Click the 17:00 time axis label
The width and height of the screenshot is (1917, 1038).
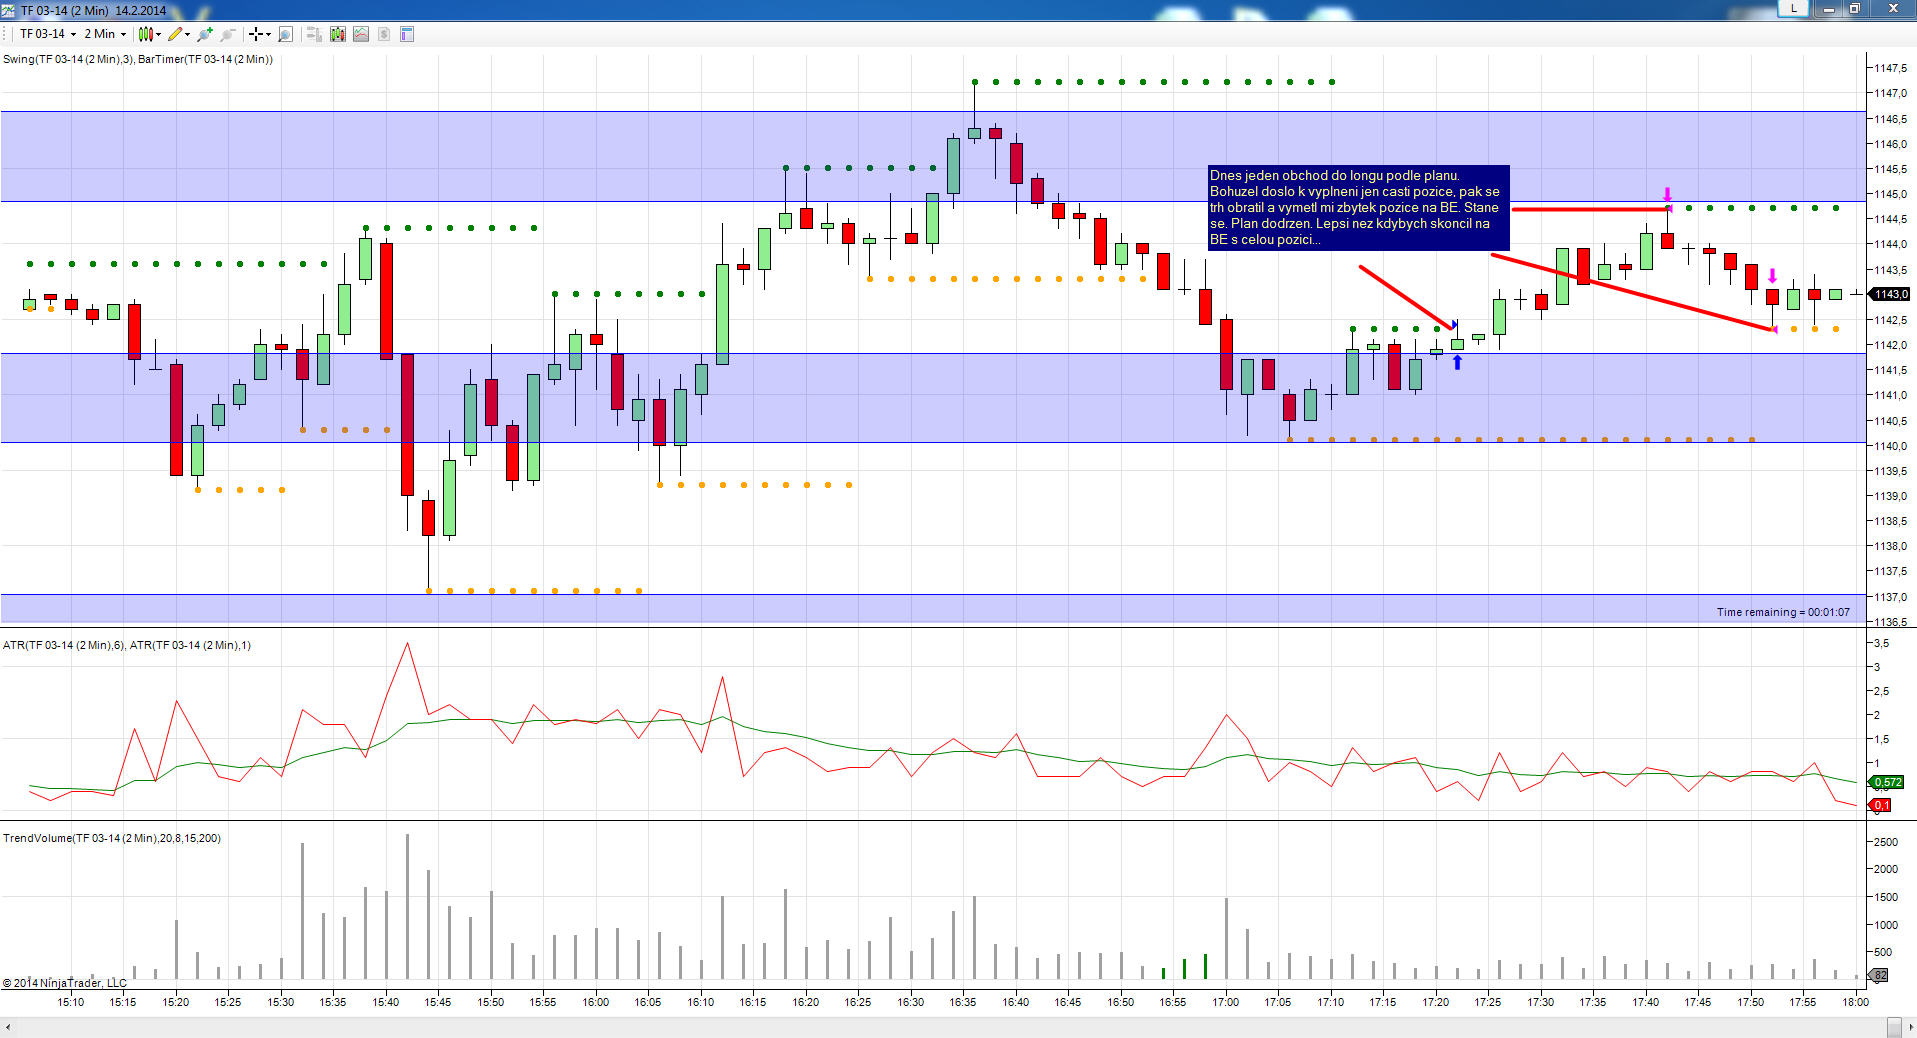click(x=1226, y=1002)
